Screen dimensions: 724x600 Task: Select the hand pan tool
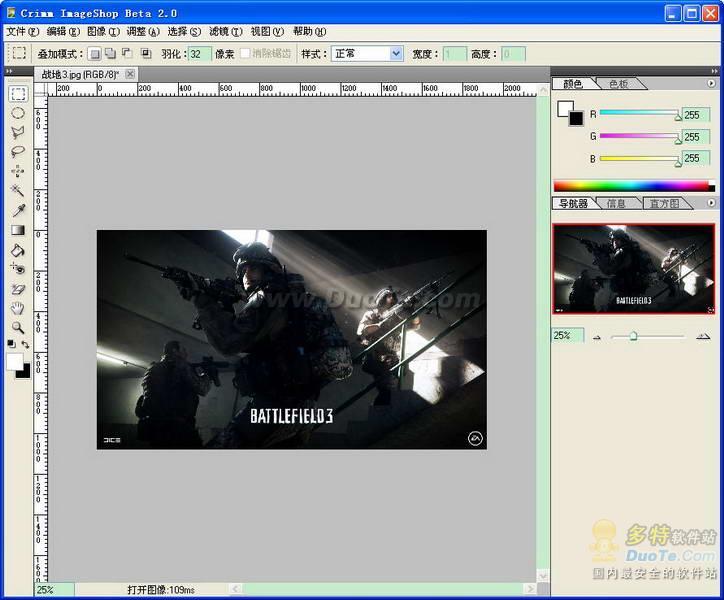(18, 308)
